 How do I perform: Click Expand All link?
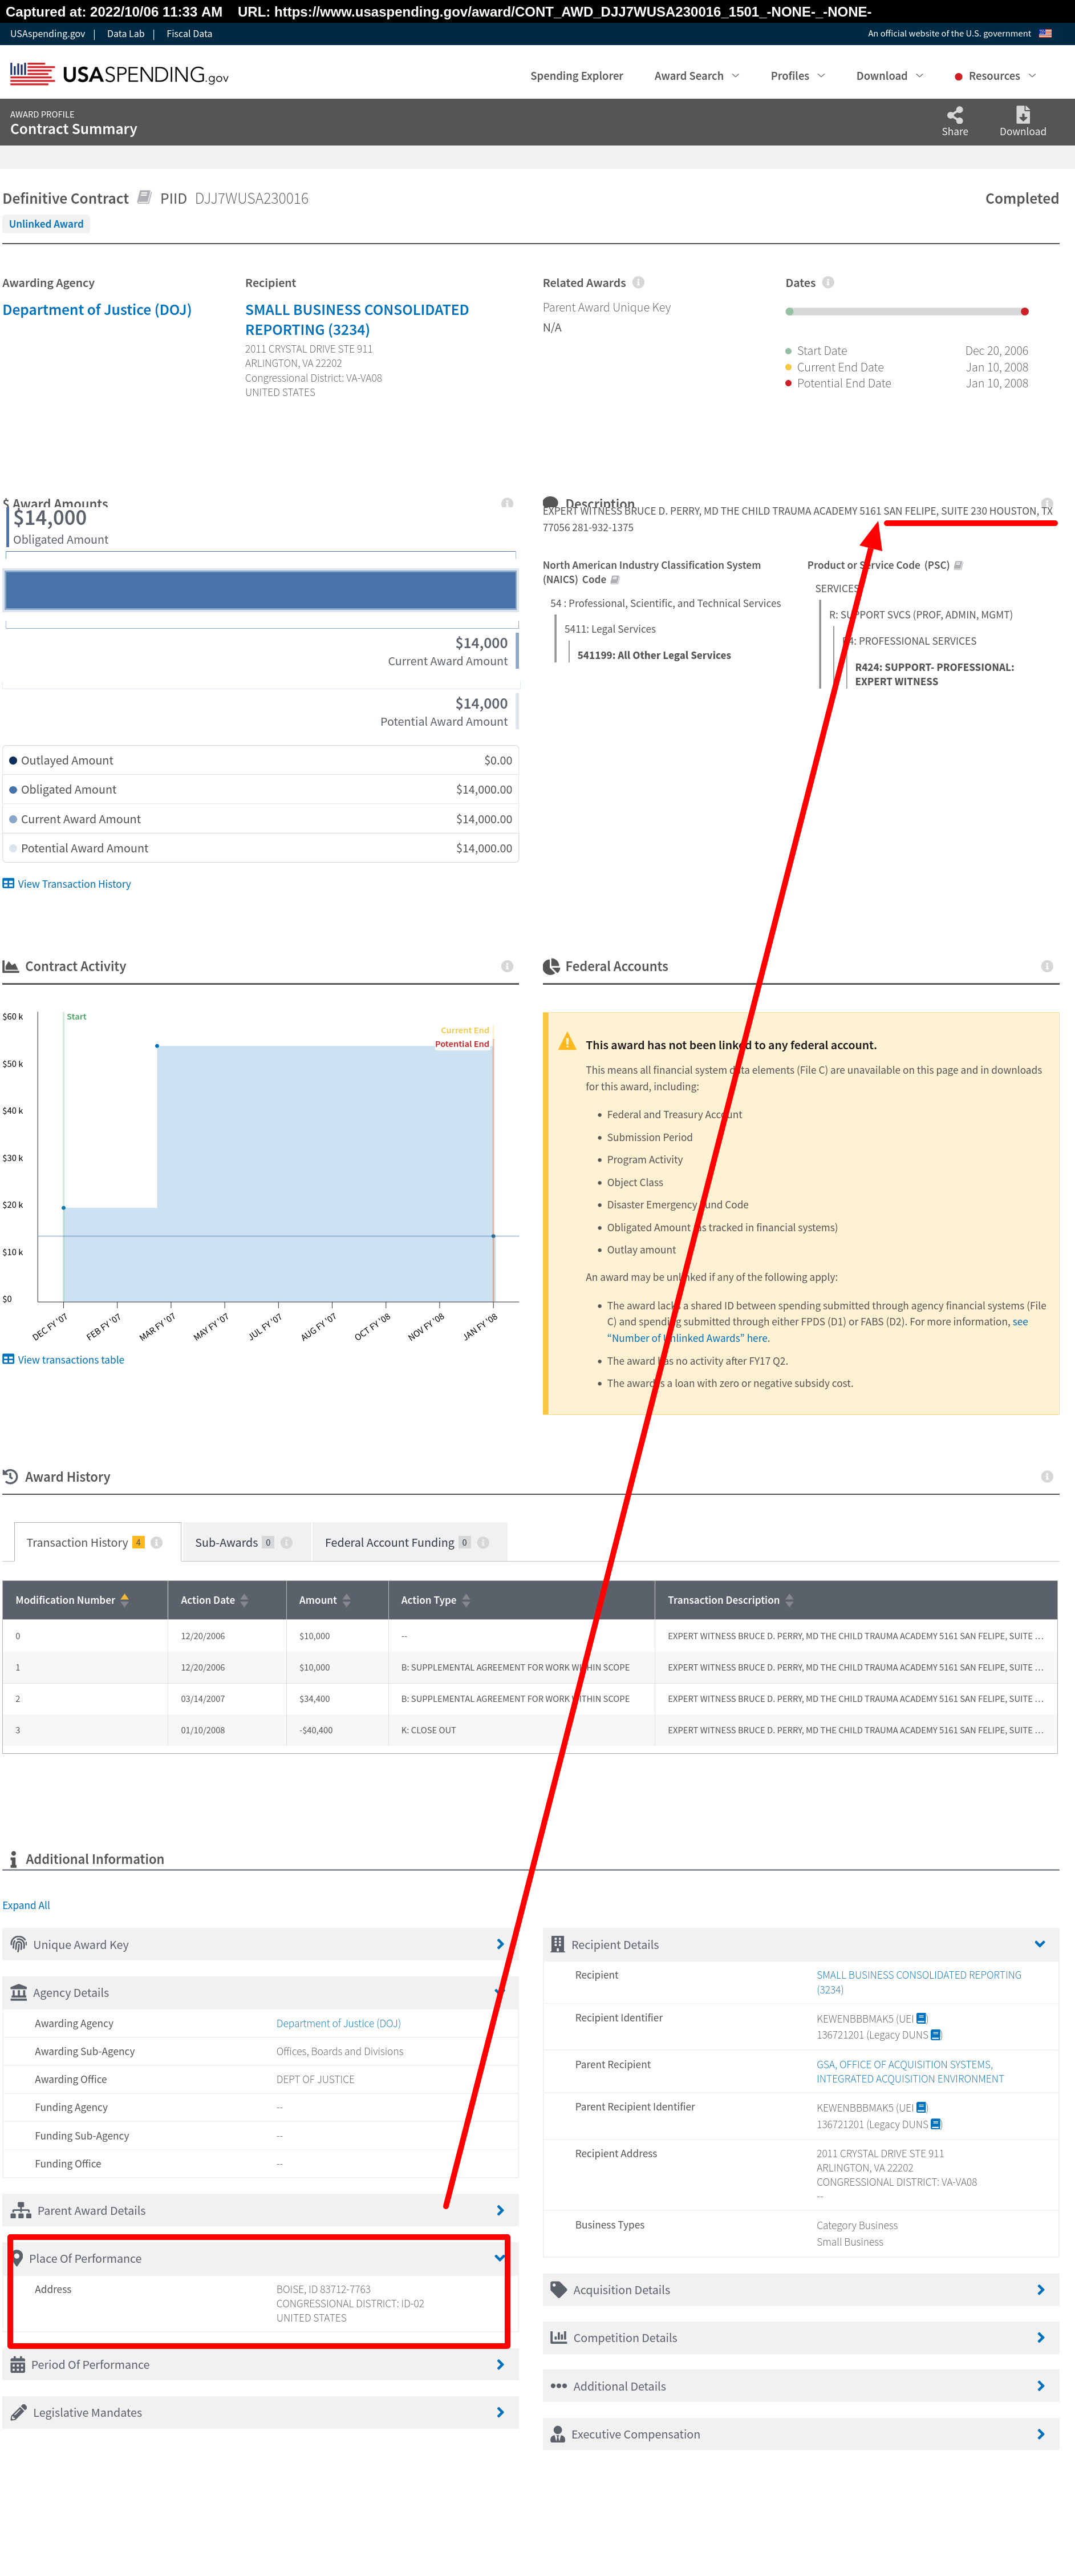pyautogui.click(x=26, y=1905)
